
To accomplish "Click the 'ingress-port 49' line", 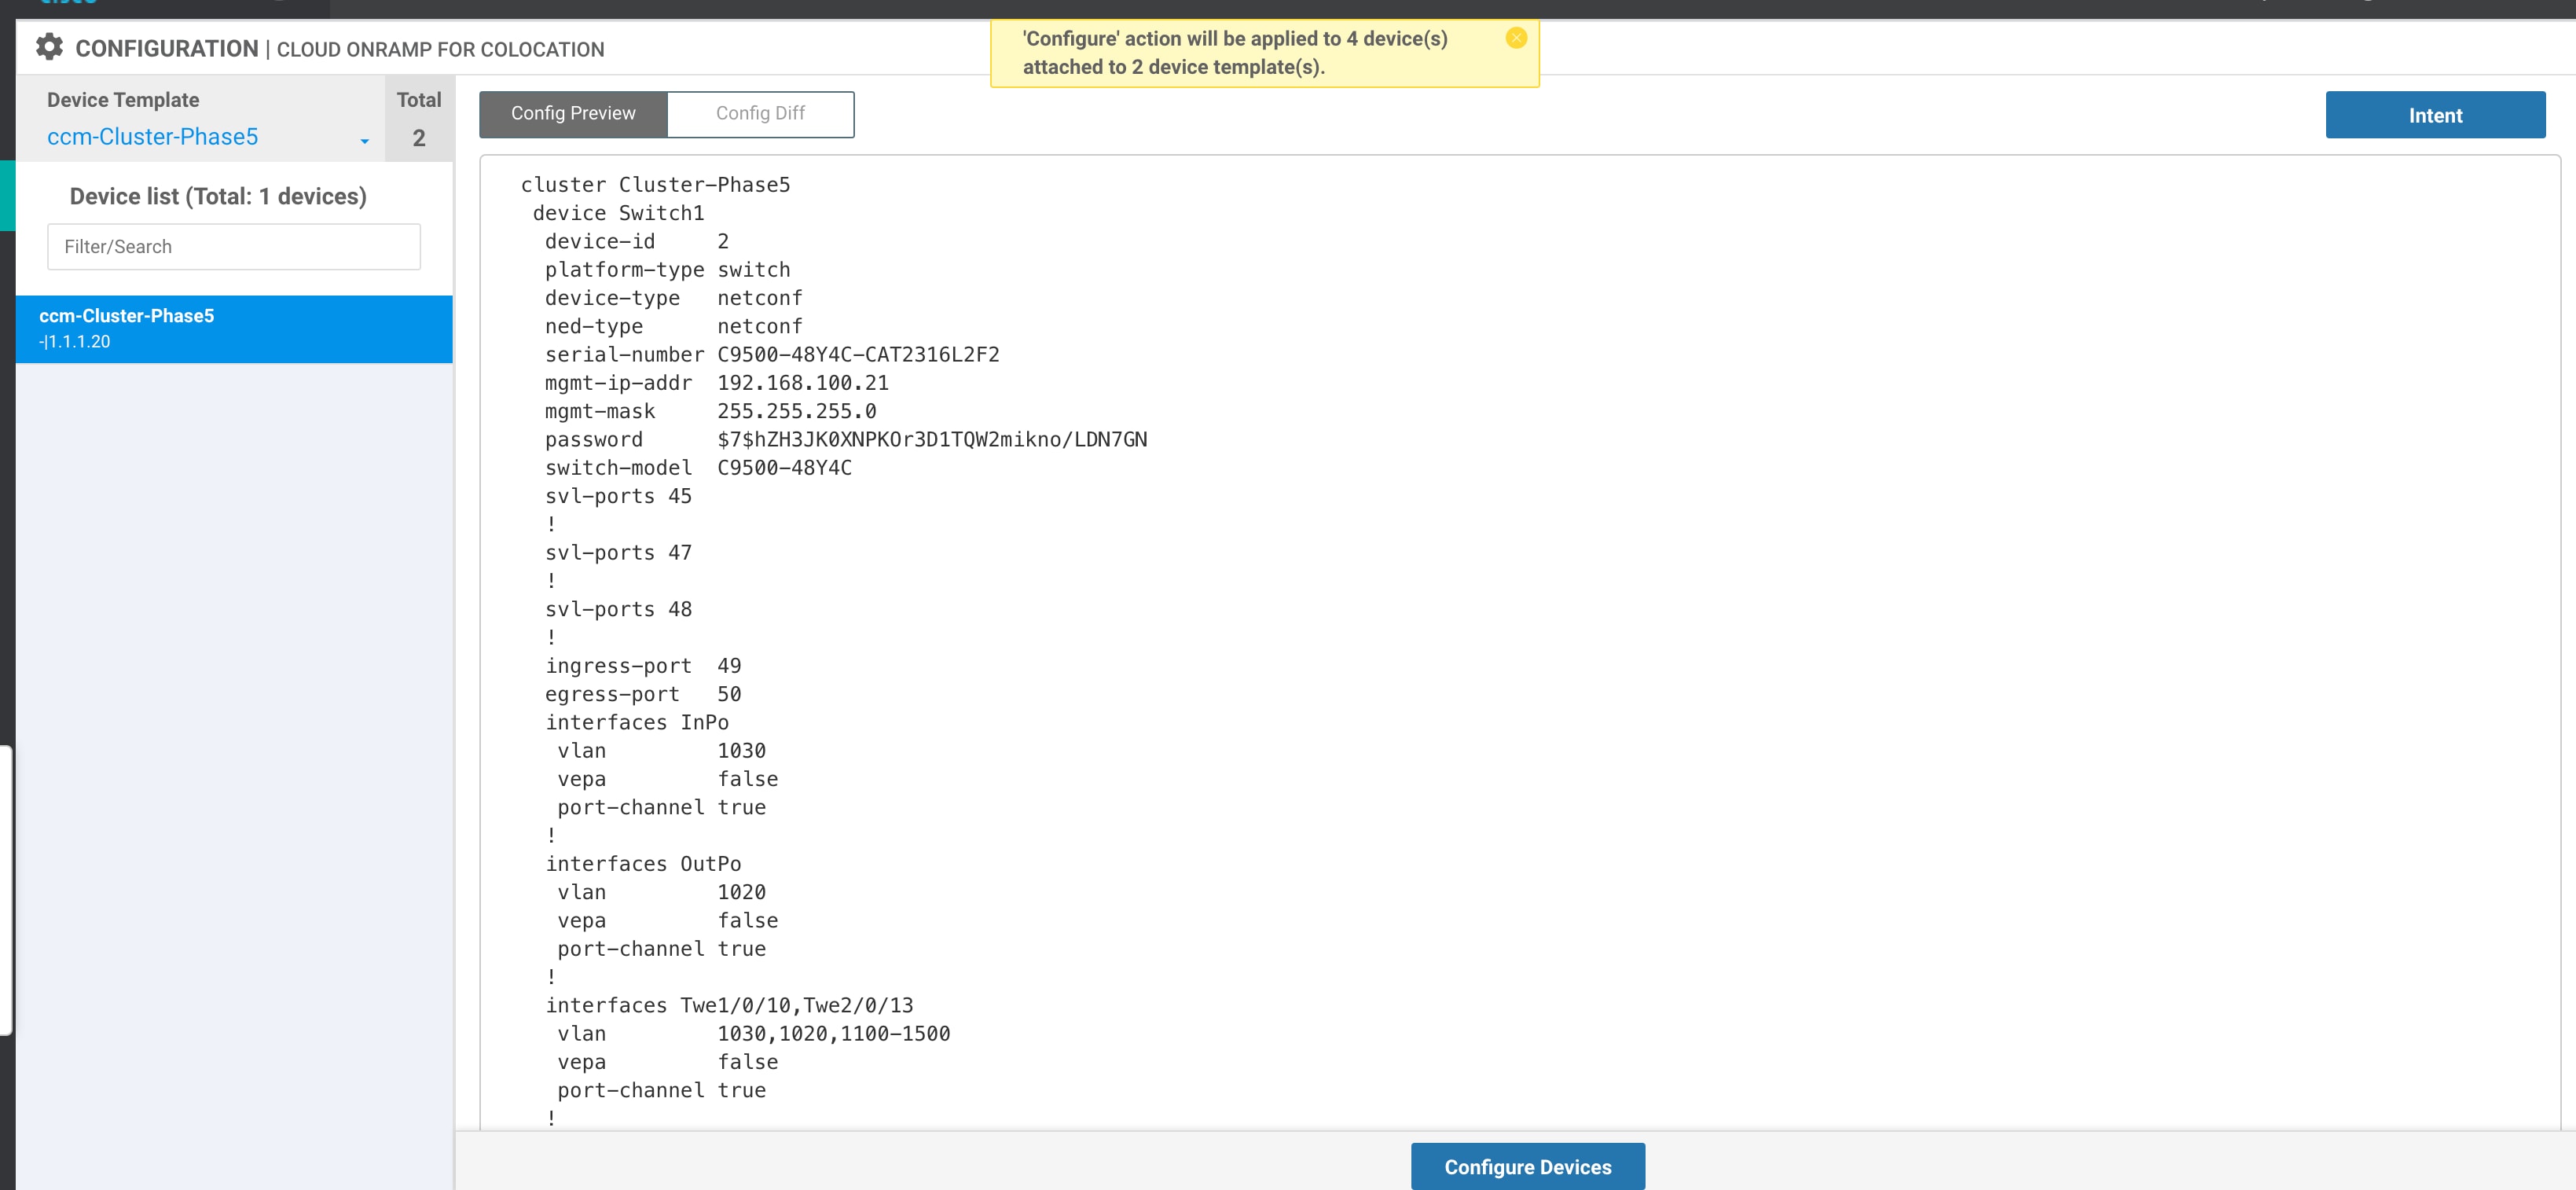I will click(643, 666).
